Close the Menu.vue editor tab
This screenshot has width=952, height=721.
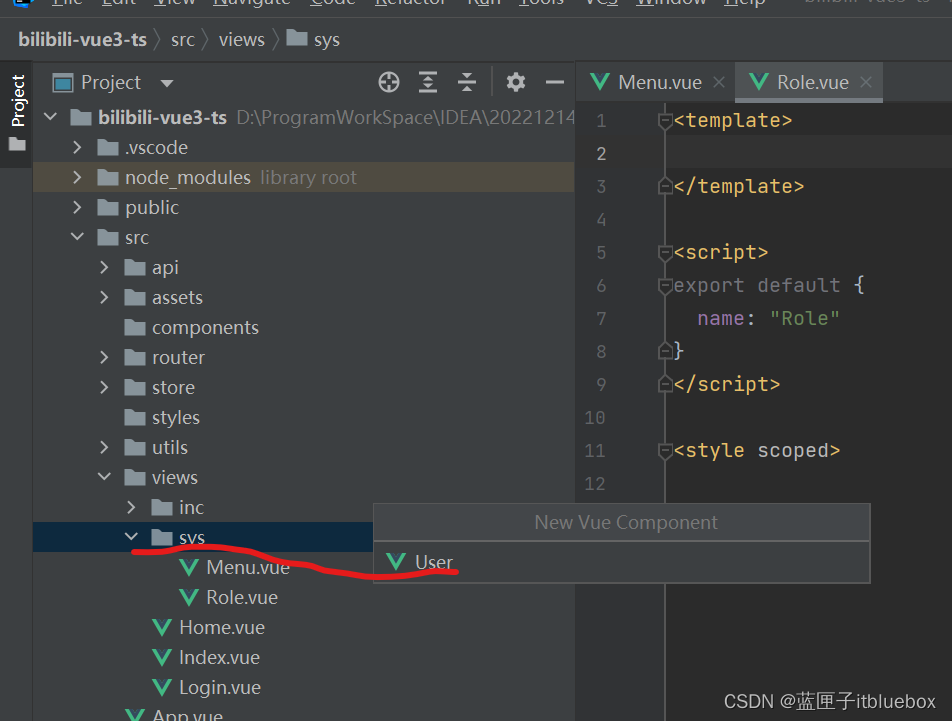[719, 82]
